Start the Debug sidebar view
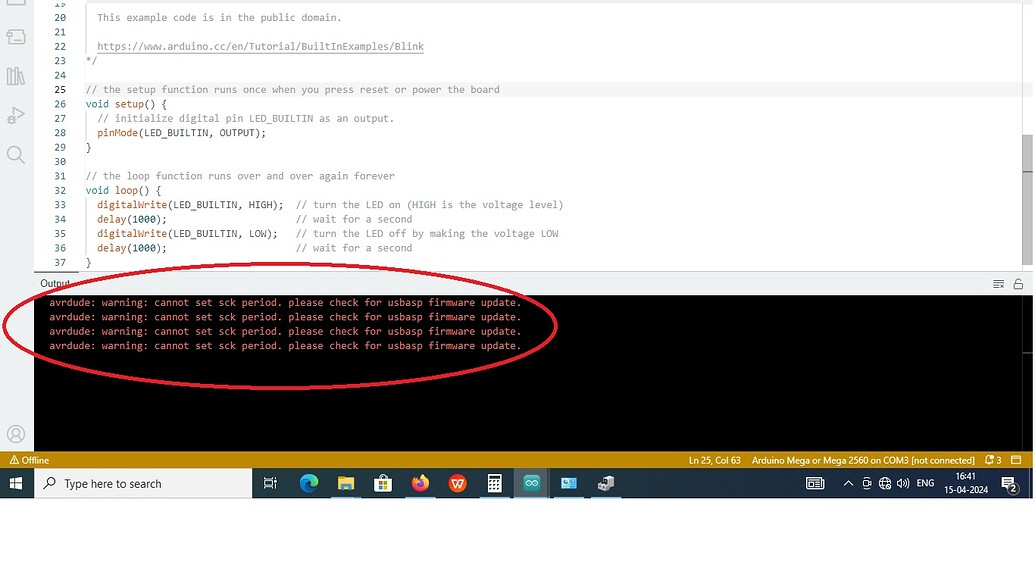The width and height of the screenshot is (1035, 580). [x=15, y=115]
